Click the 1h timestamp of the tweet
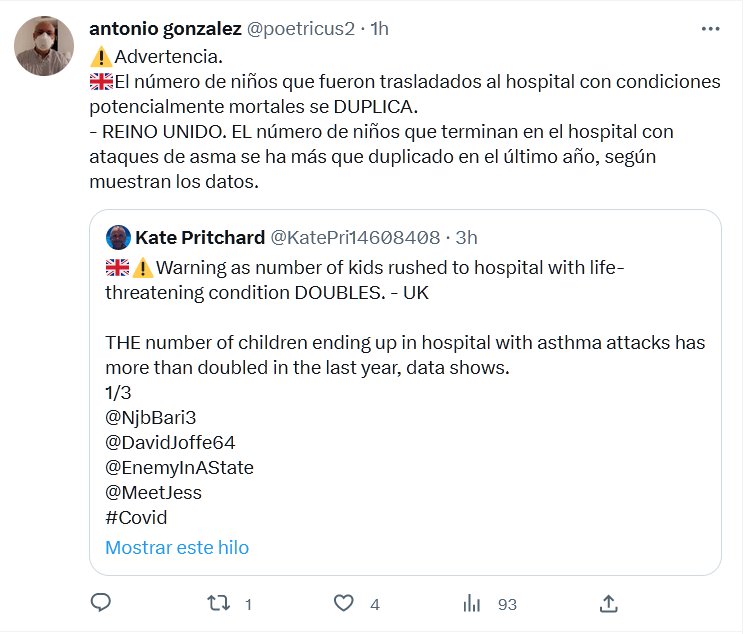This screenshot has height=634, width=750. 379,29
